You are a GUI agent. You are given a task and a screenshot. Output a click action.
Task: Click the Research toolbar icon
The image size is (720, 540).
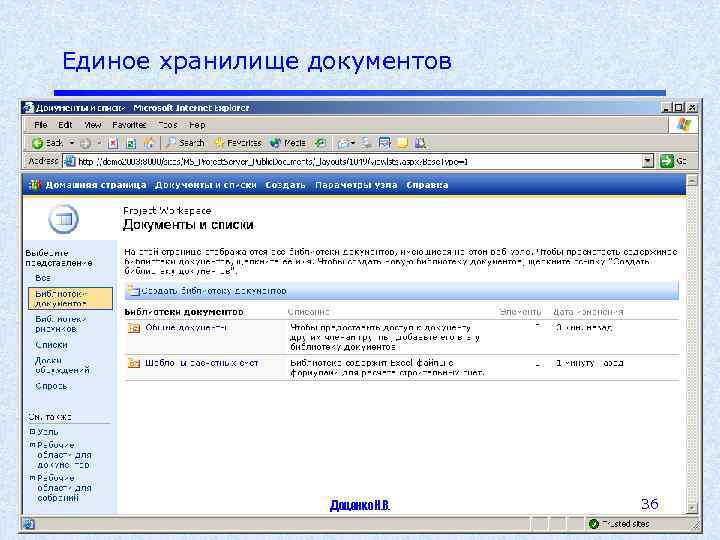(x=421, y=143)
